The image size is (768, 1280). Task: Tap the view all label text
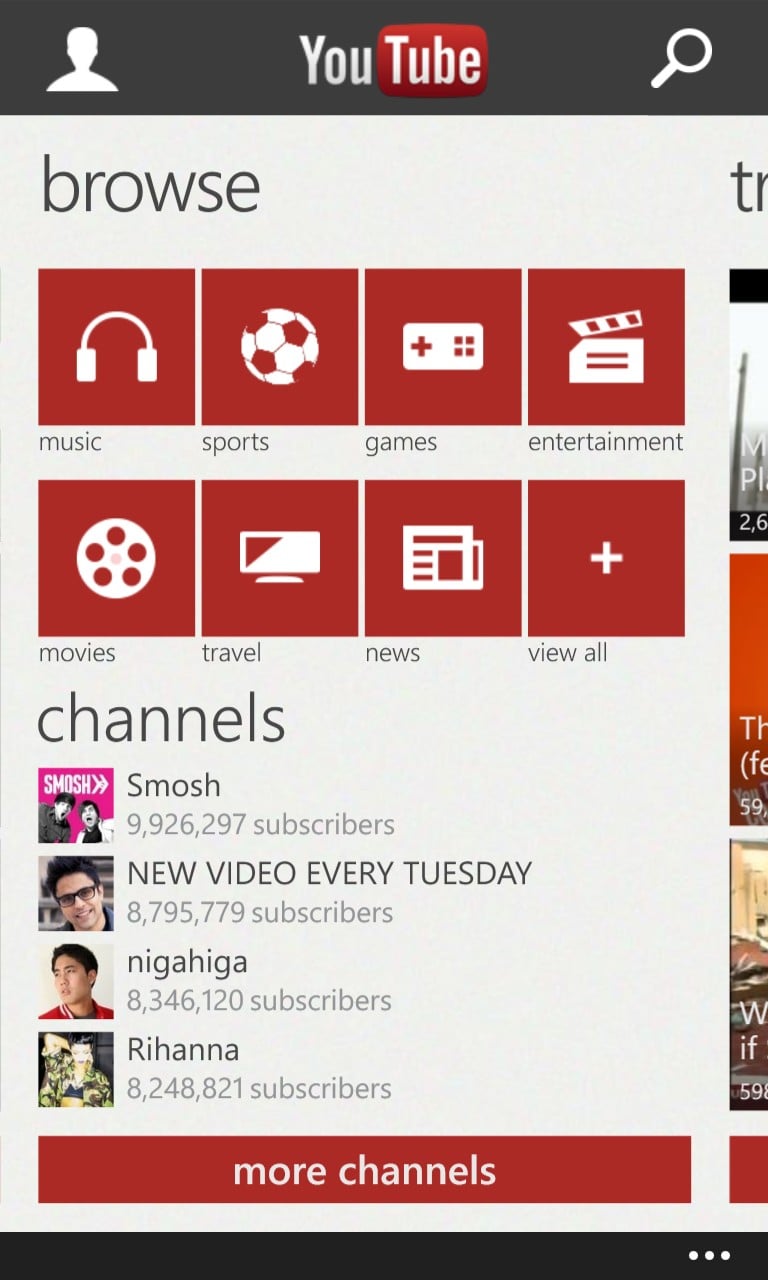[567, 653]
